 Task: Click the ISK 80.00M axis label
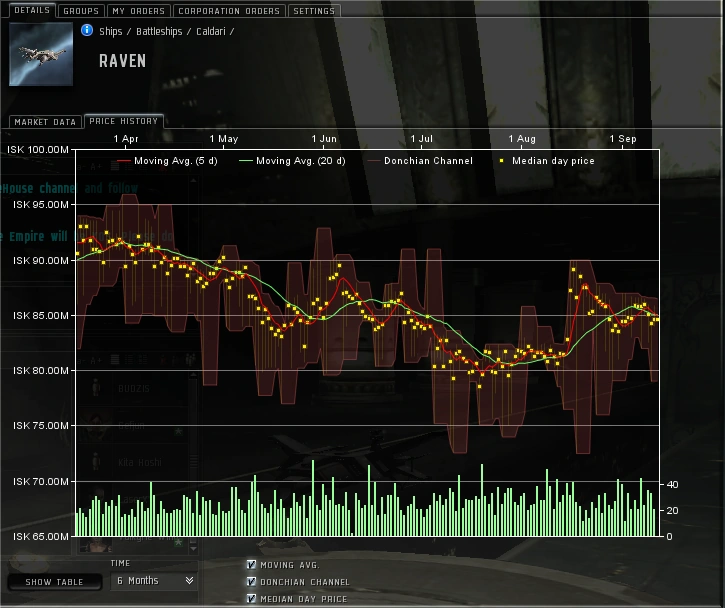(41, 370)
